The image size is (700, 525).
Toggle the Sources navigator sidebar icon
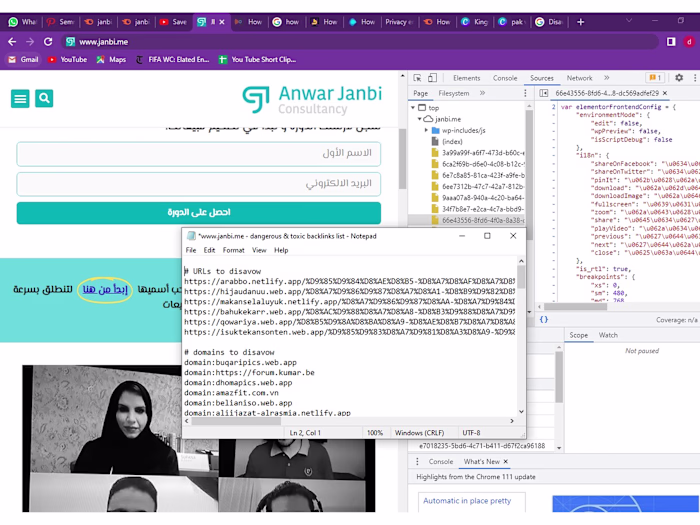(x=543, y=93)
